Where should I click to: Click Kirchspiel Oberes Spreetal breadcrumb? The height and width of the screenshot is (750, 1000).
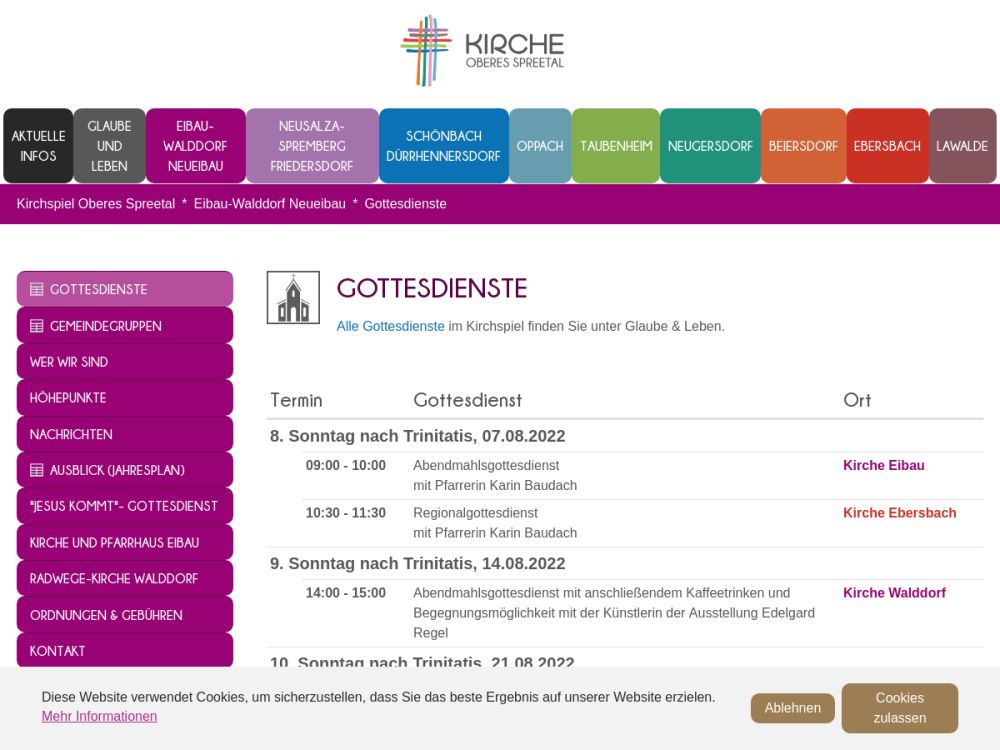pyautogui.click(x=96, y=204)
